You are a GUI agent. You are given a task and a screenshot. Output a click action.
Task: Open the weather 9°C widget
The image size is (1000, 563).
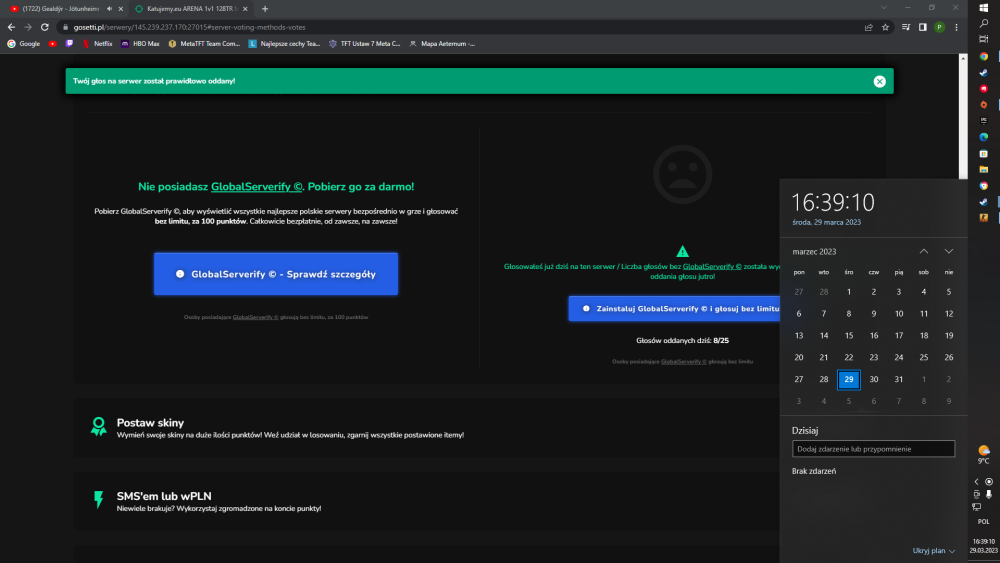(984, 455)
